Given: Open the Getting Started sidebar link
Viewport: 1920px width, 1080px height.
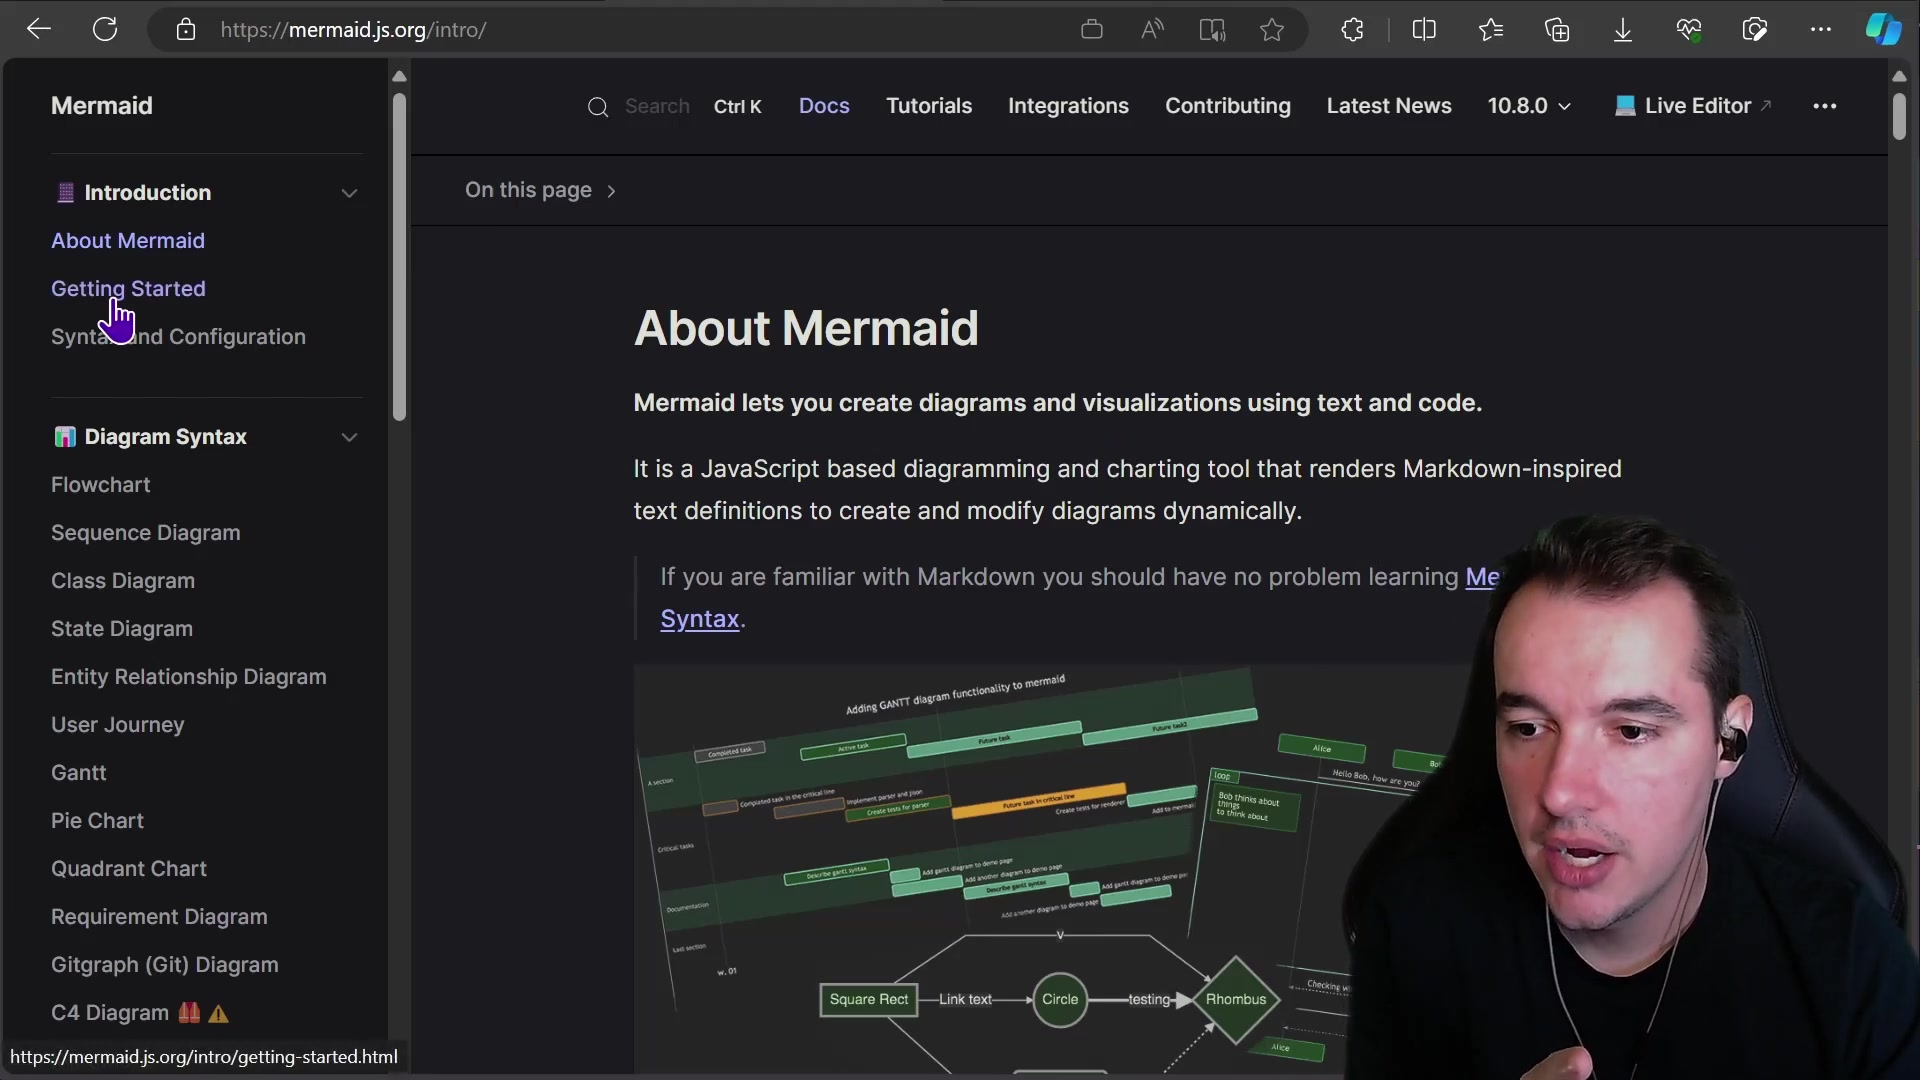Looking at the screenshot, I should click(x=128, y=289).
